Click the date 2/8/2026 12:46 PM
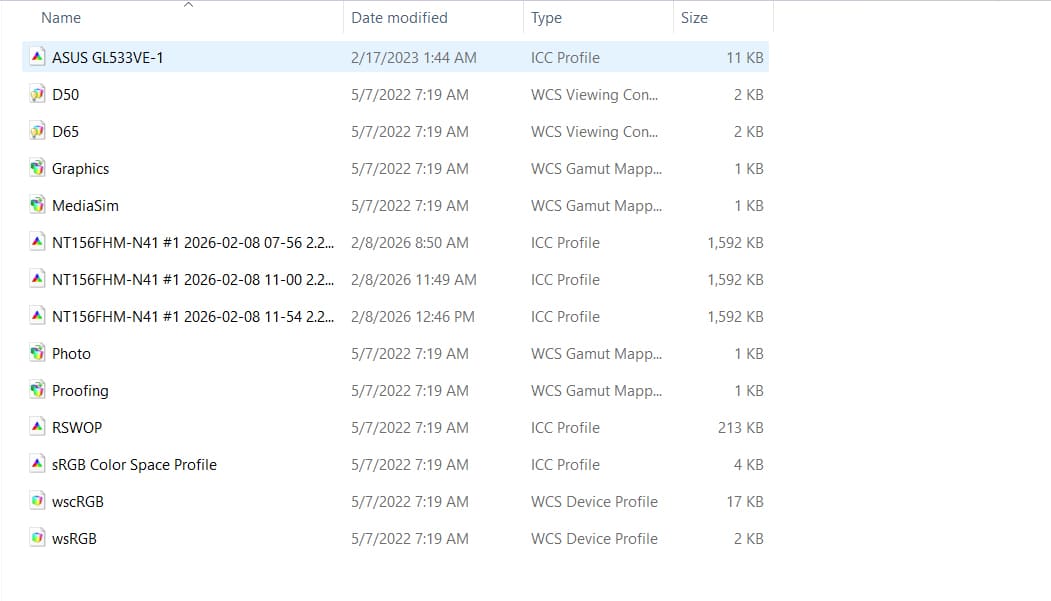The height and width of the screenshot is (601, 1051). coord(413,316)
